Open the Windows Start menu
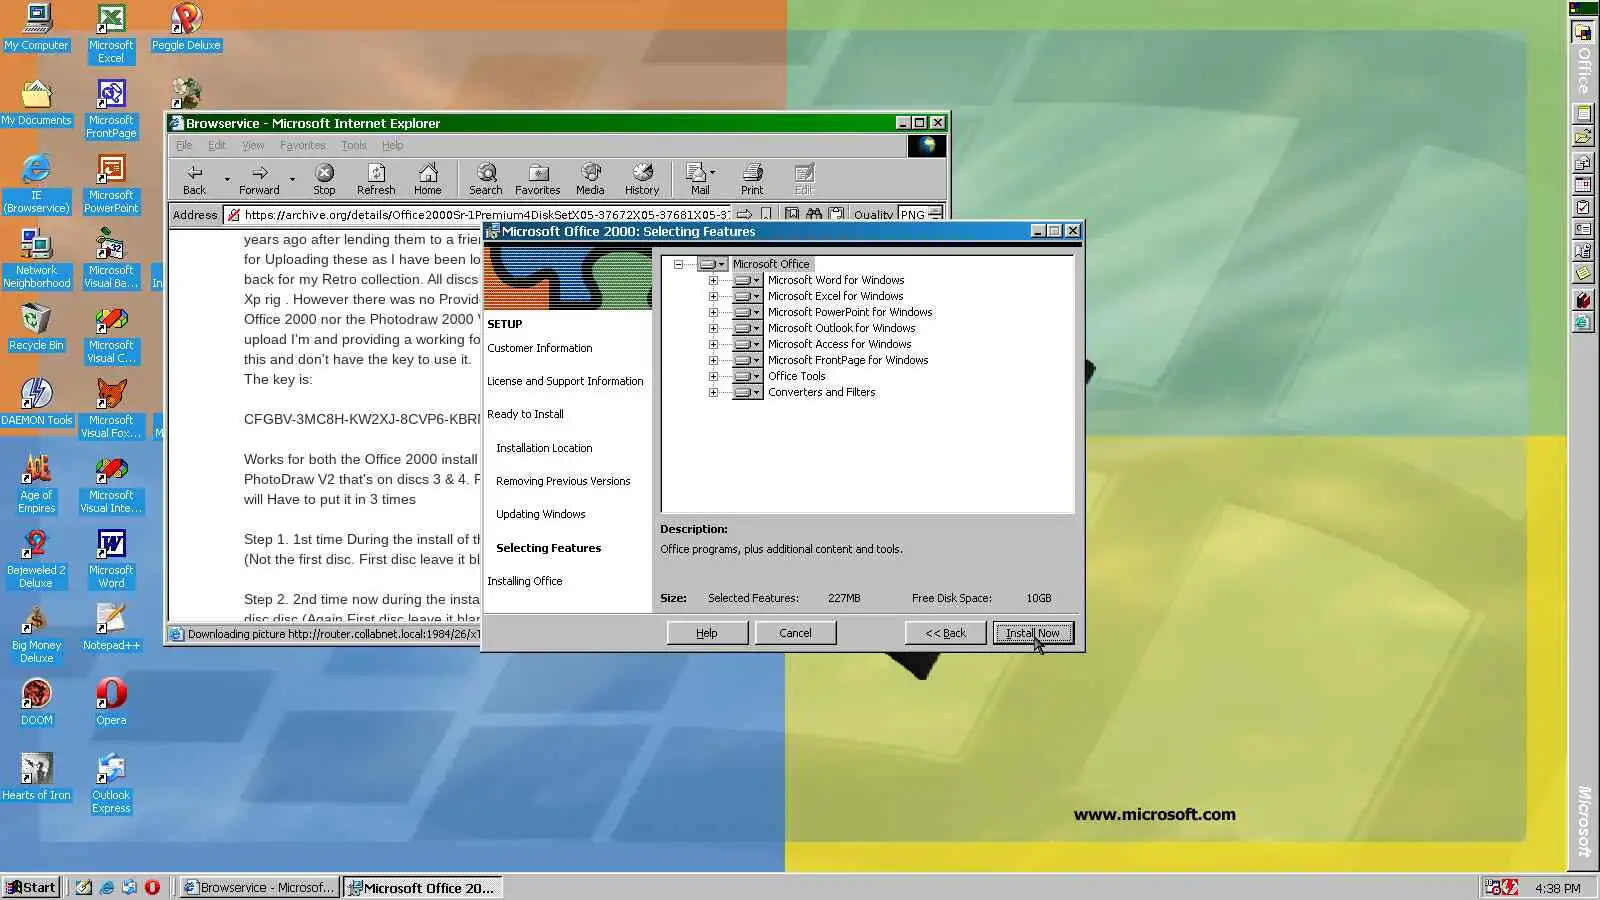This screenshot has height=900, width=1600. (x=31, y=887)
